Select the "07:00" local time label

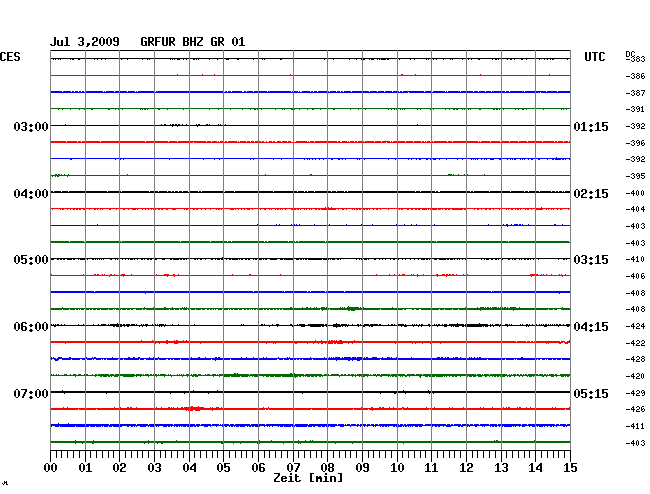pyautogui.click(x=31, y=393)
